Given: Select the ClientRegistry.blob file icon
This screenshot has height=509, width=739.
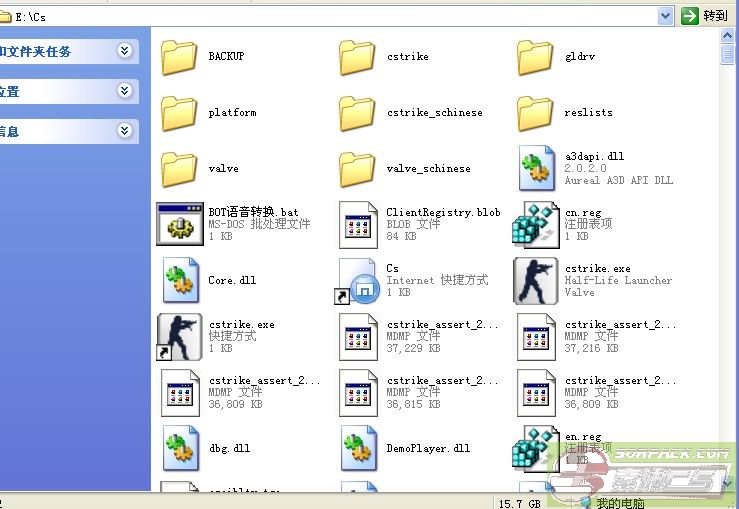Looking at the screenshot, I should 357,224.
